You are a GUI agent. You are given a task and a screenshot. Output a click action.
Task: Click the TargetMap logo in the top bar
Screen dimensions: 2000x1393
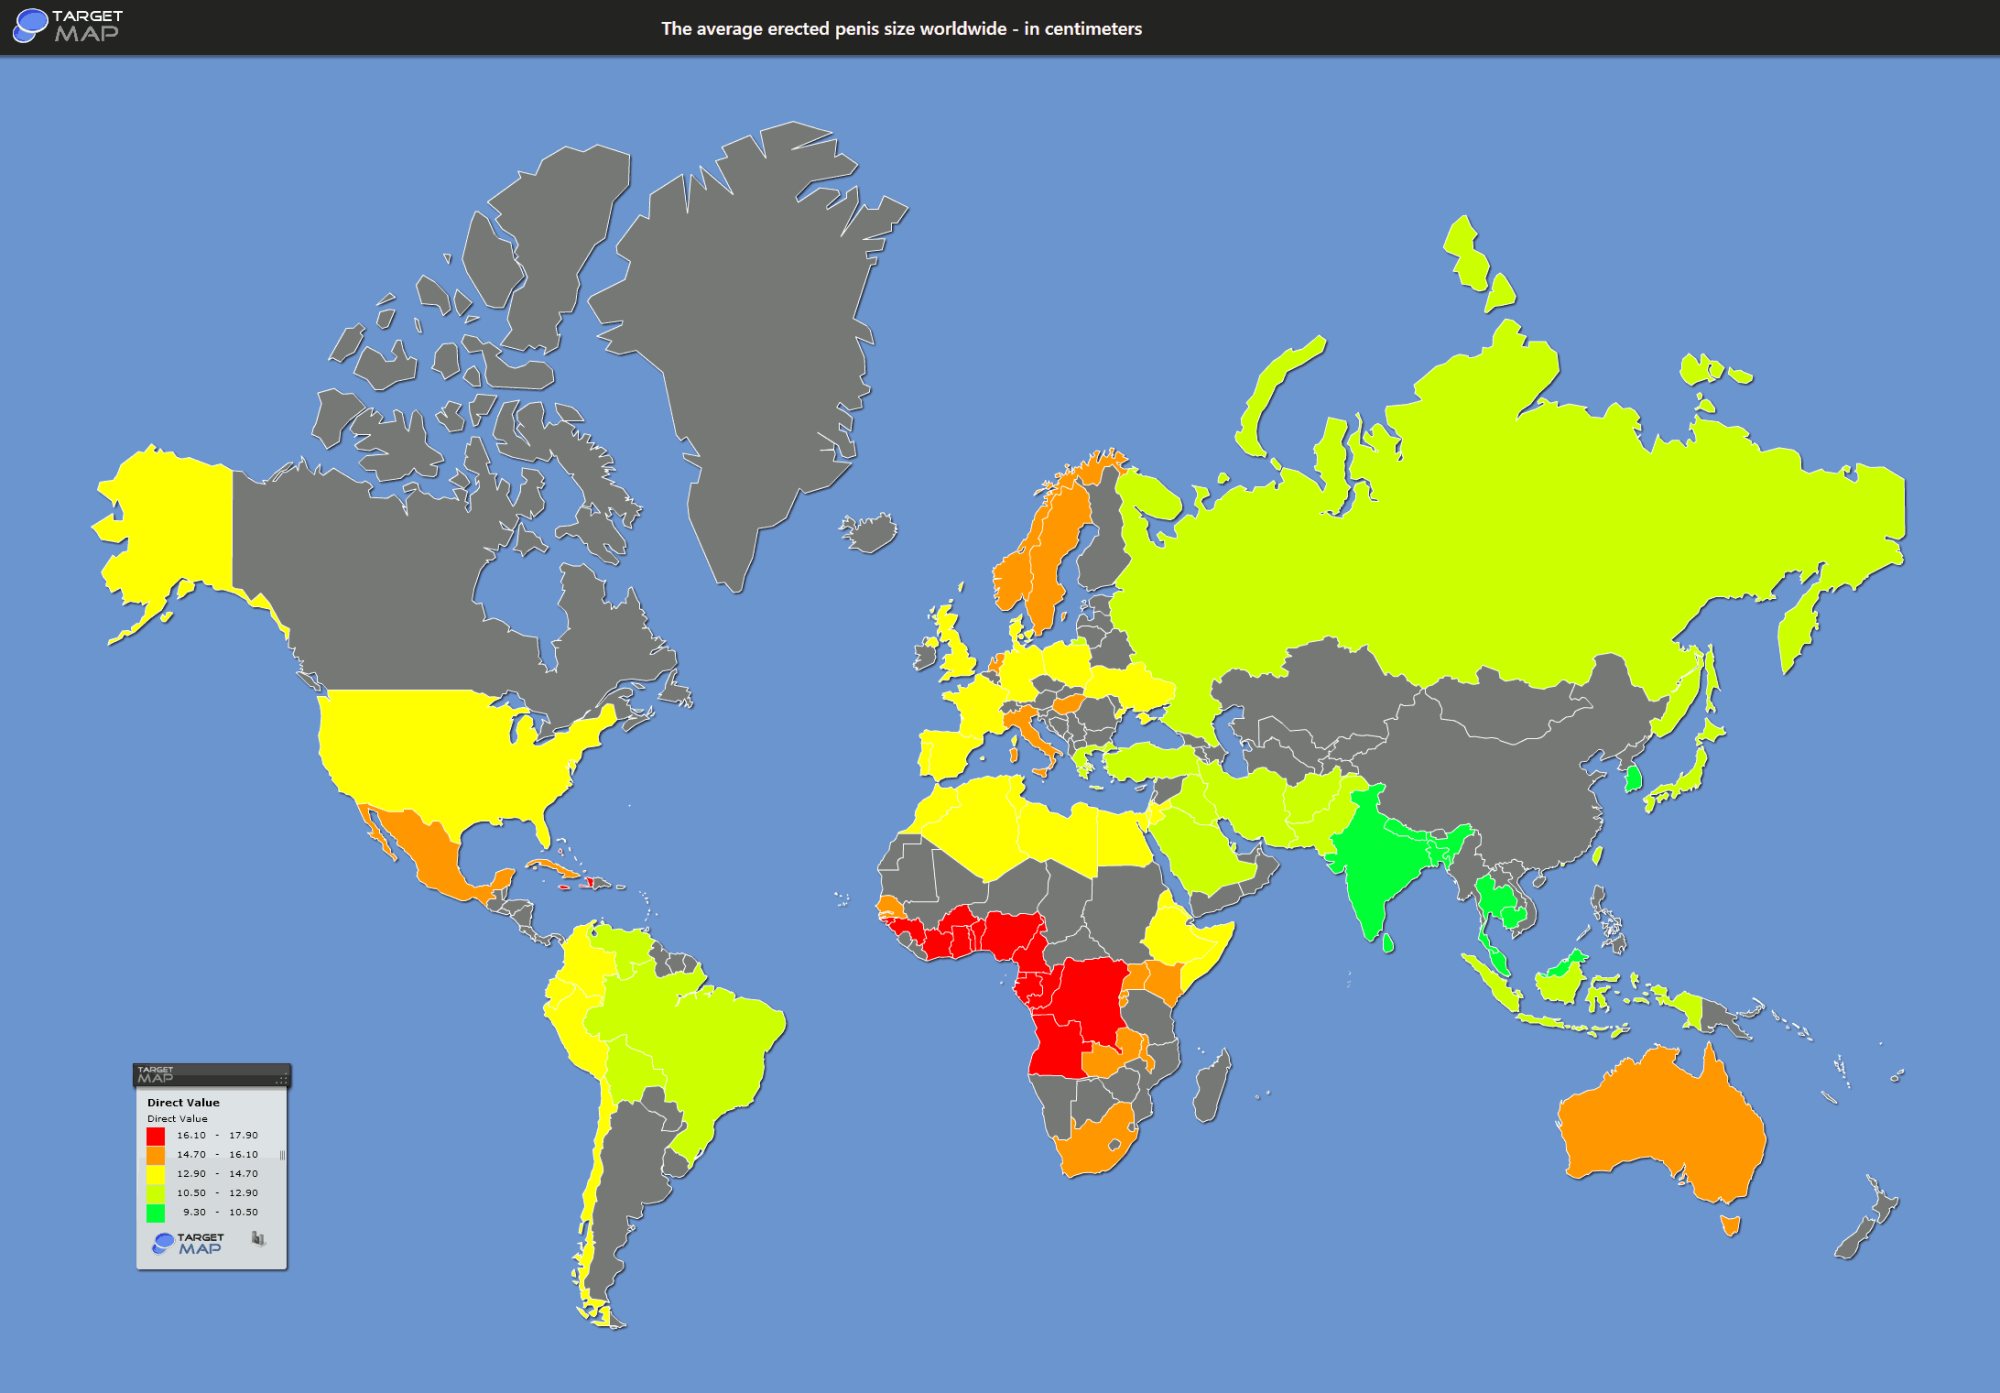67,26
